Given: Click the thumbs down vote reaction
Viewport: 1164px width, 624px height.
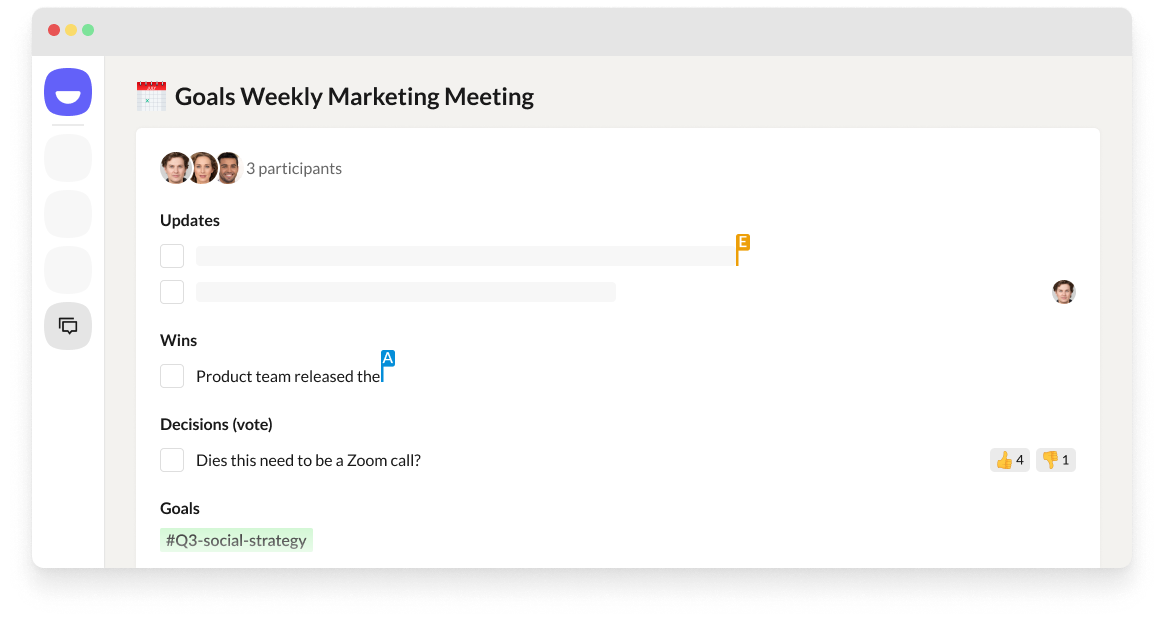Looking at the screenshot, I should click(x=1055, y=460).
